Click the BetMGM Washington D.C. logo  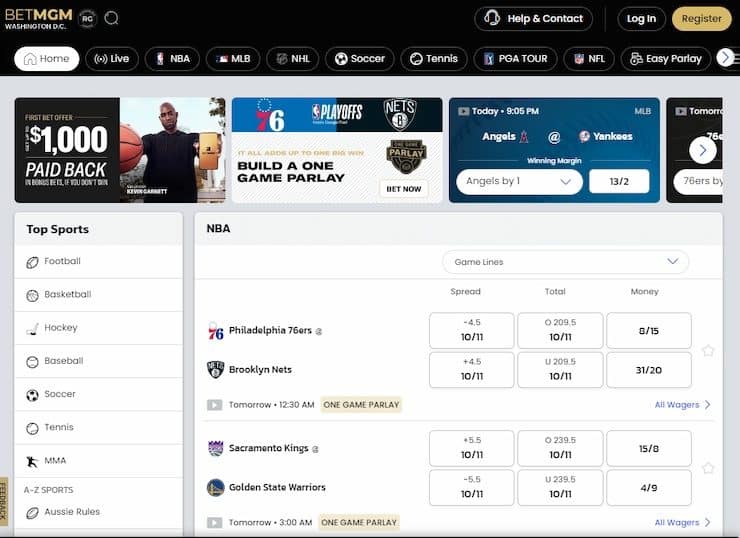click(x=39, y=19)
